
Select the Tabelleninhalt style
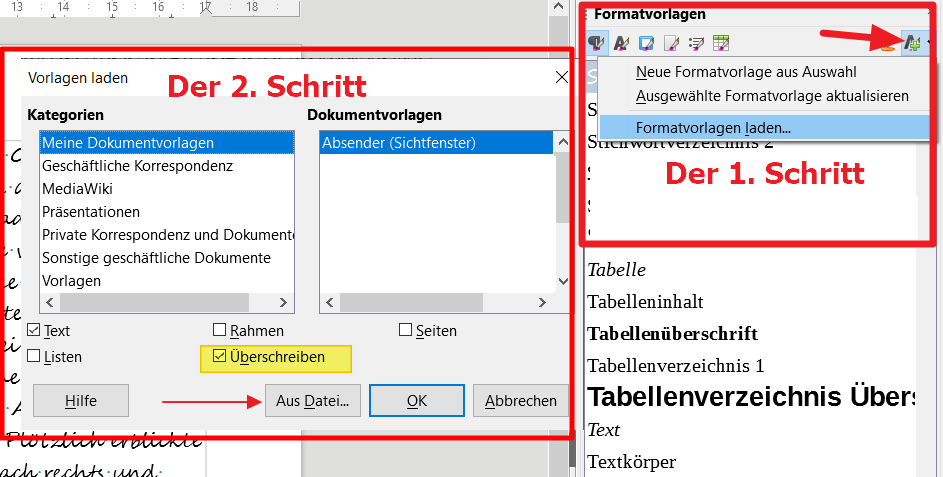645,302
